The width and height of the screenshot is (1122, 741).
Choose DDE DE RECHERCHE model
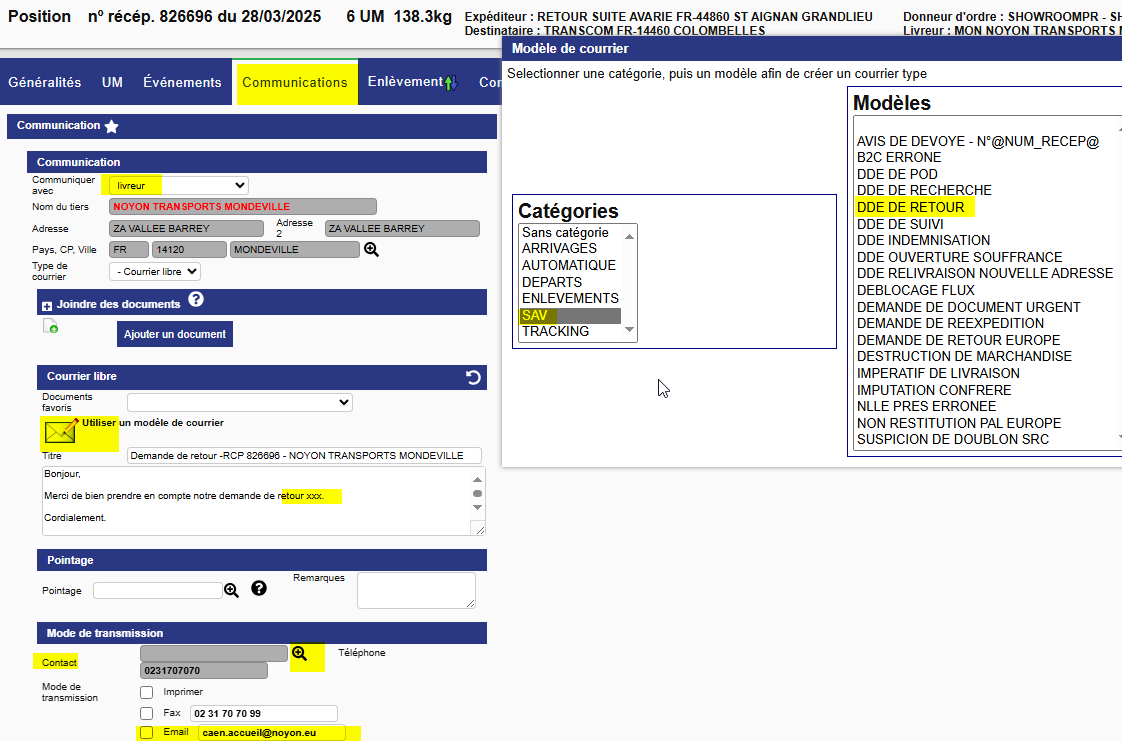point(925,190)
